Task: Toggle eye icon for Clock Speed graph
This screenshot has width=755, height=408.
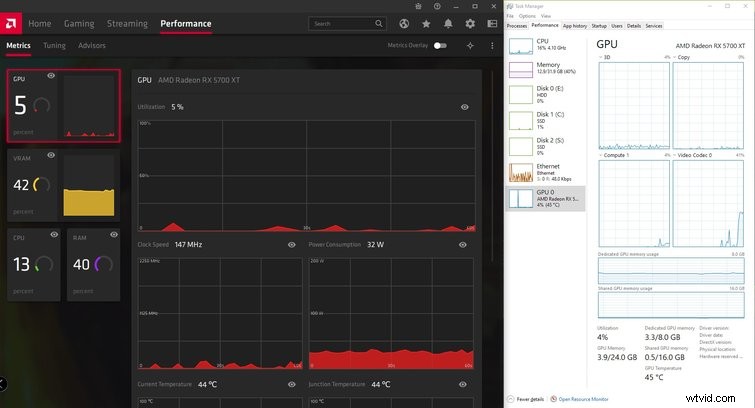Action: [292, 245]
